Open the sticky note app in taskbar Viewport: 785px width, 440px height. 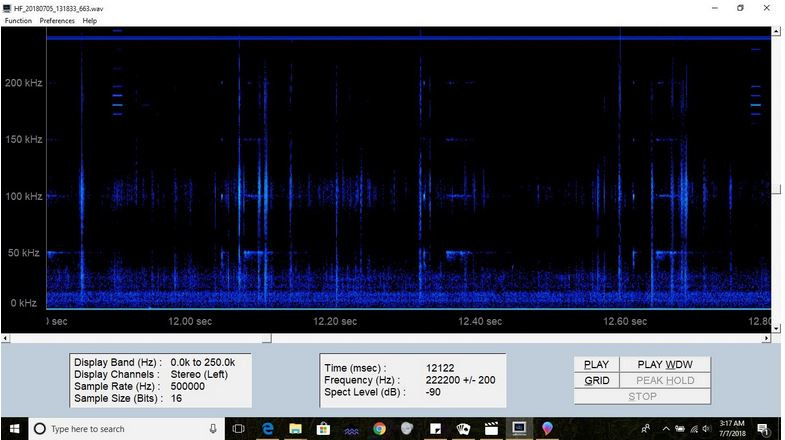click(x=436, y=429)
